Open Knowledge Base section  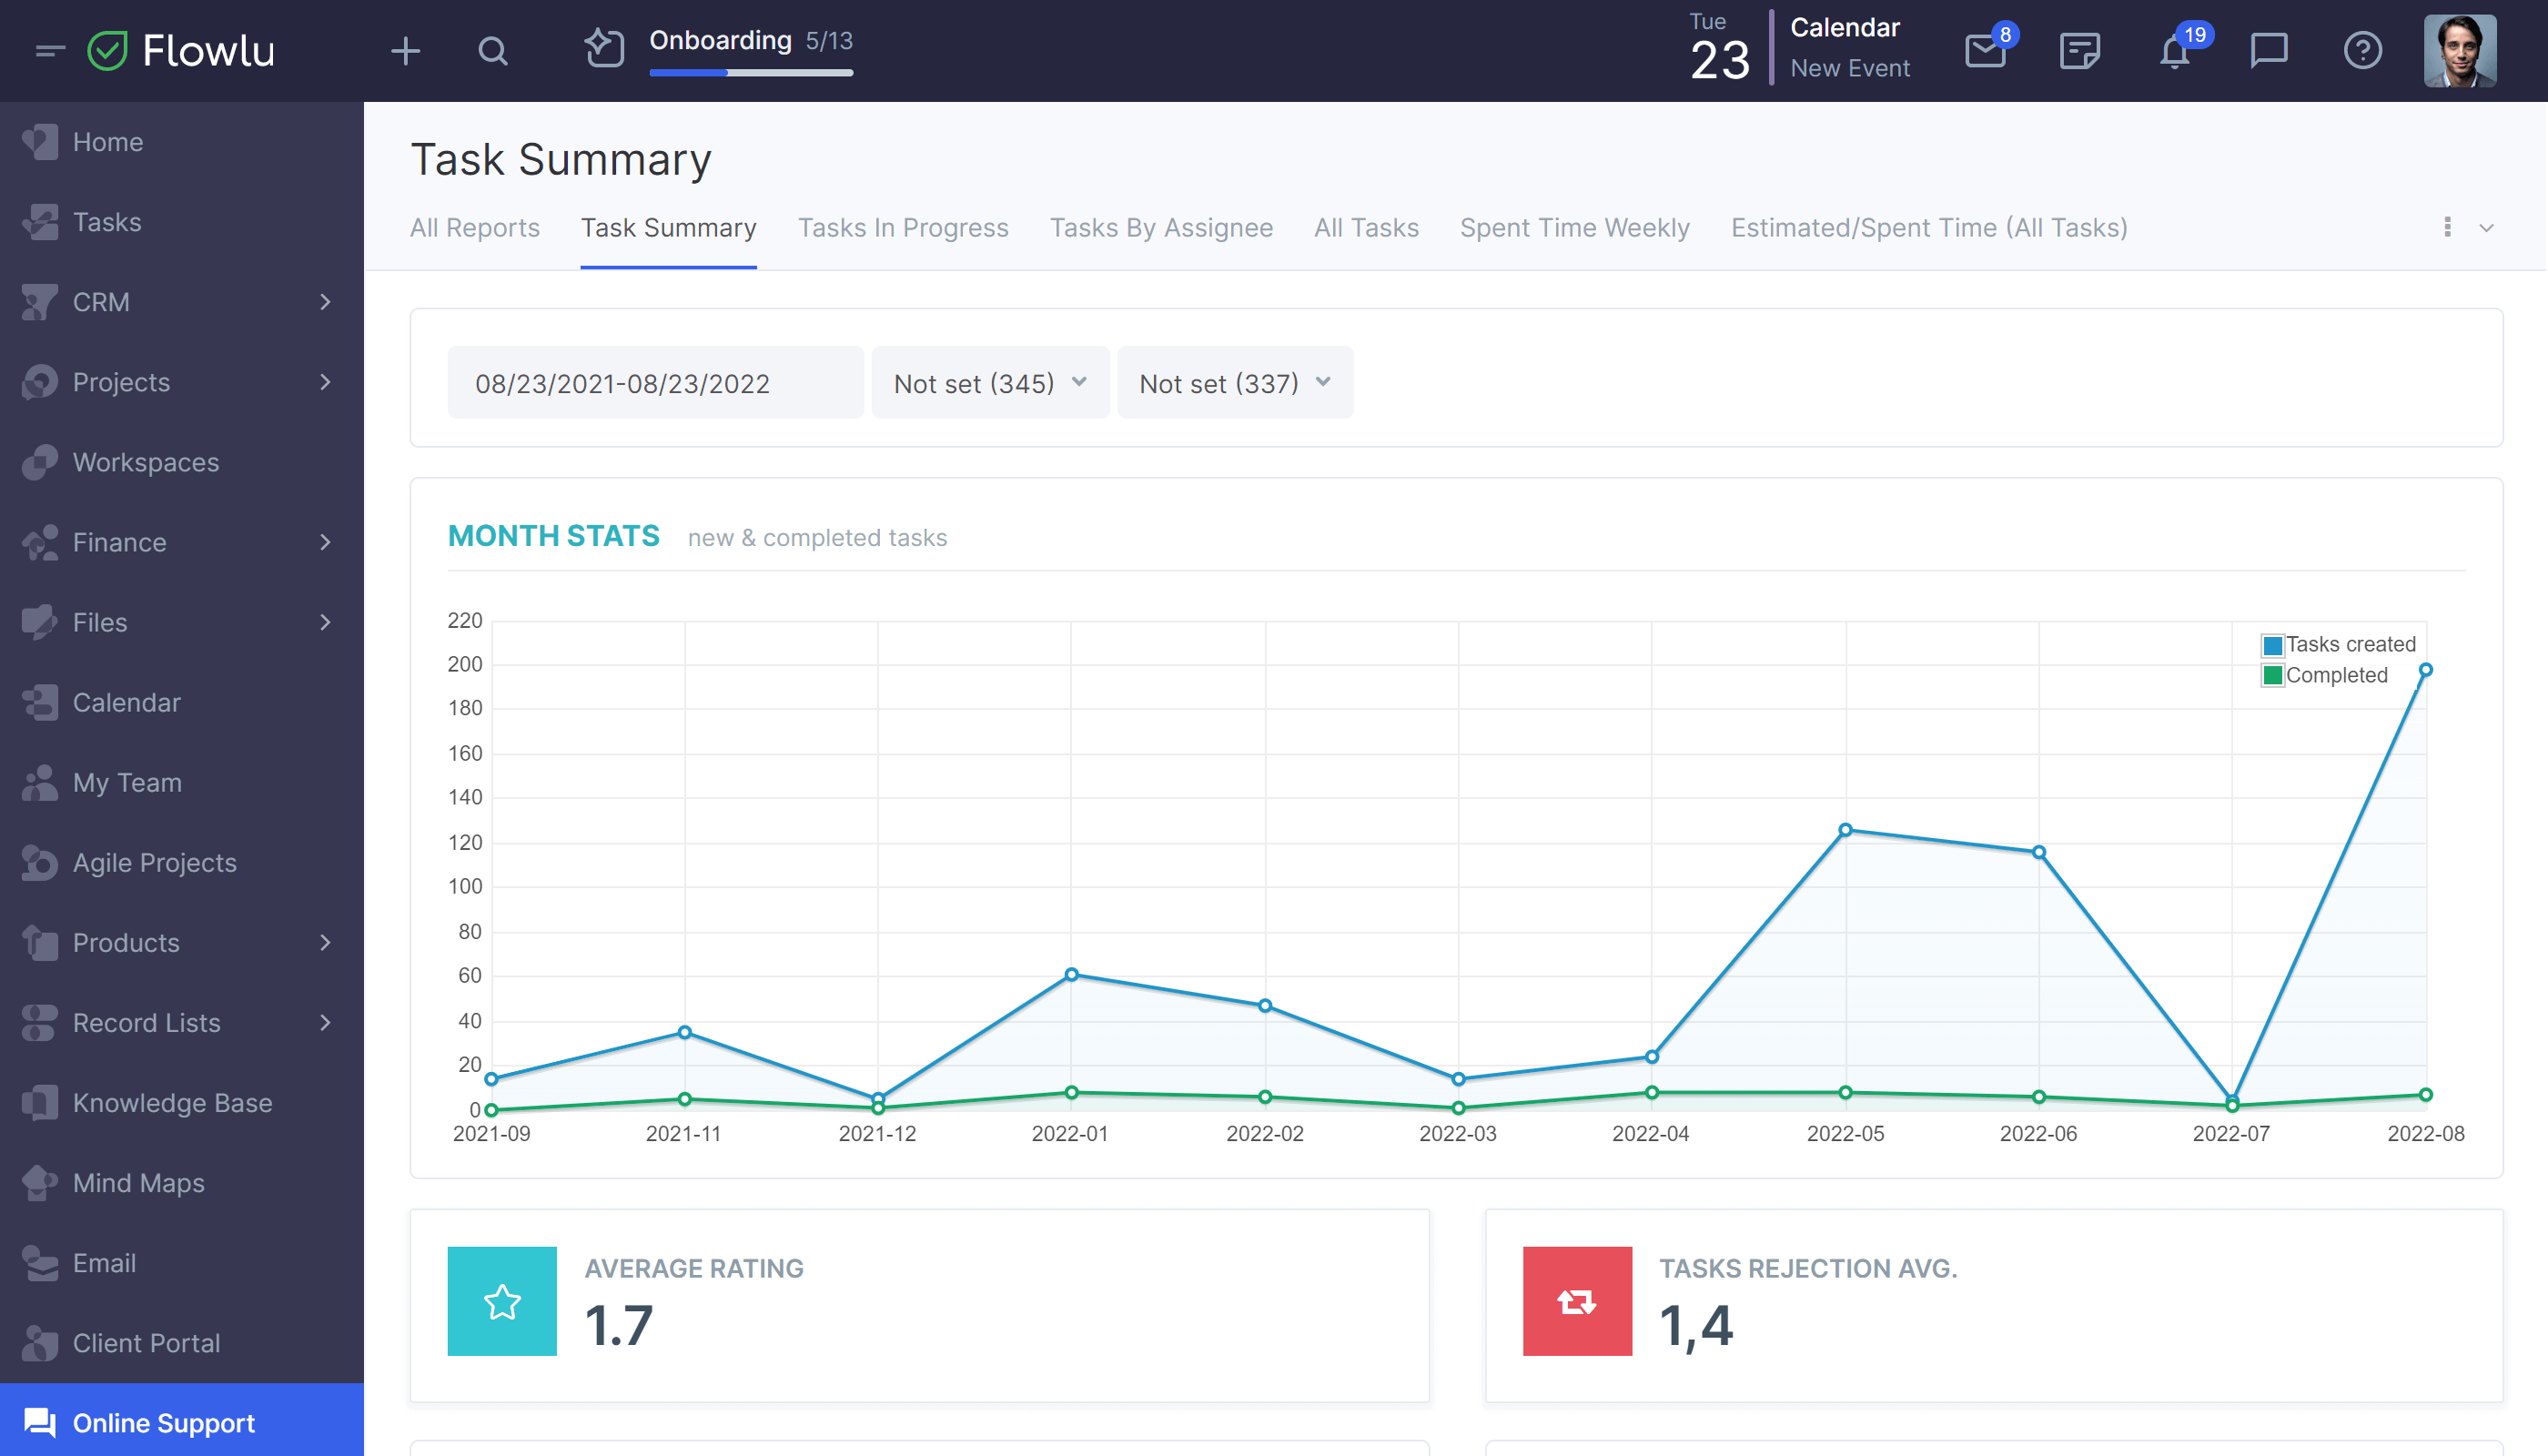pyautogui.click(x=171, y=1103)
